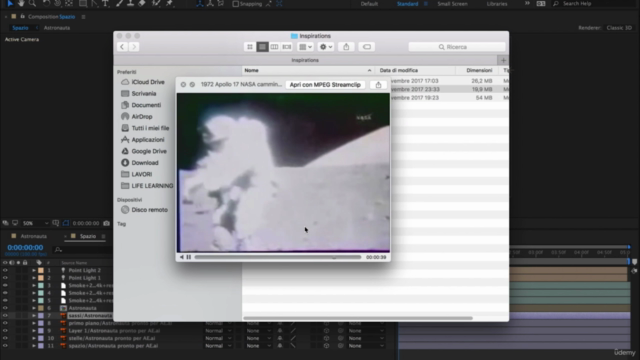This screenshot has height=360, width=640.
Task: Select the Eraser tool
Action: pos(142,3)
